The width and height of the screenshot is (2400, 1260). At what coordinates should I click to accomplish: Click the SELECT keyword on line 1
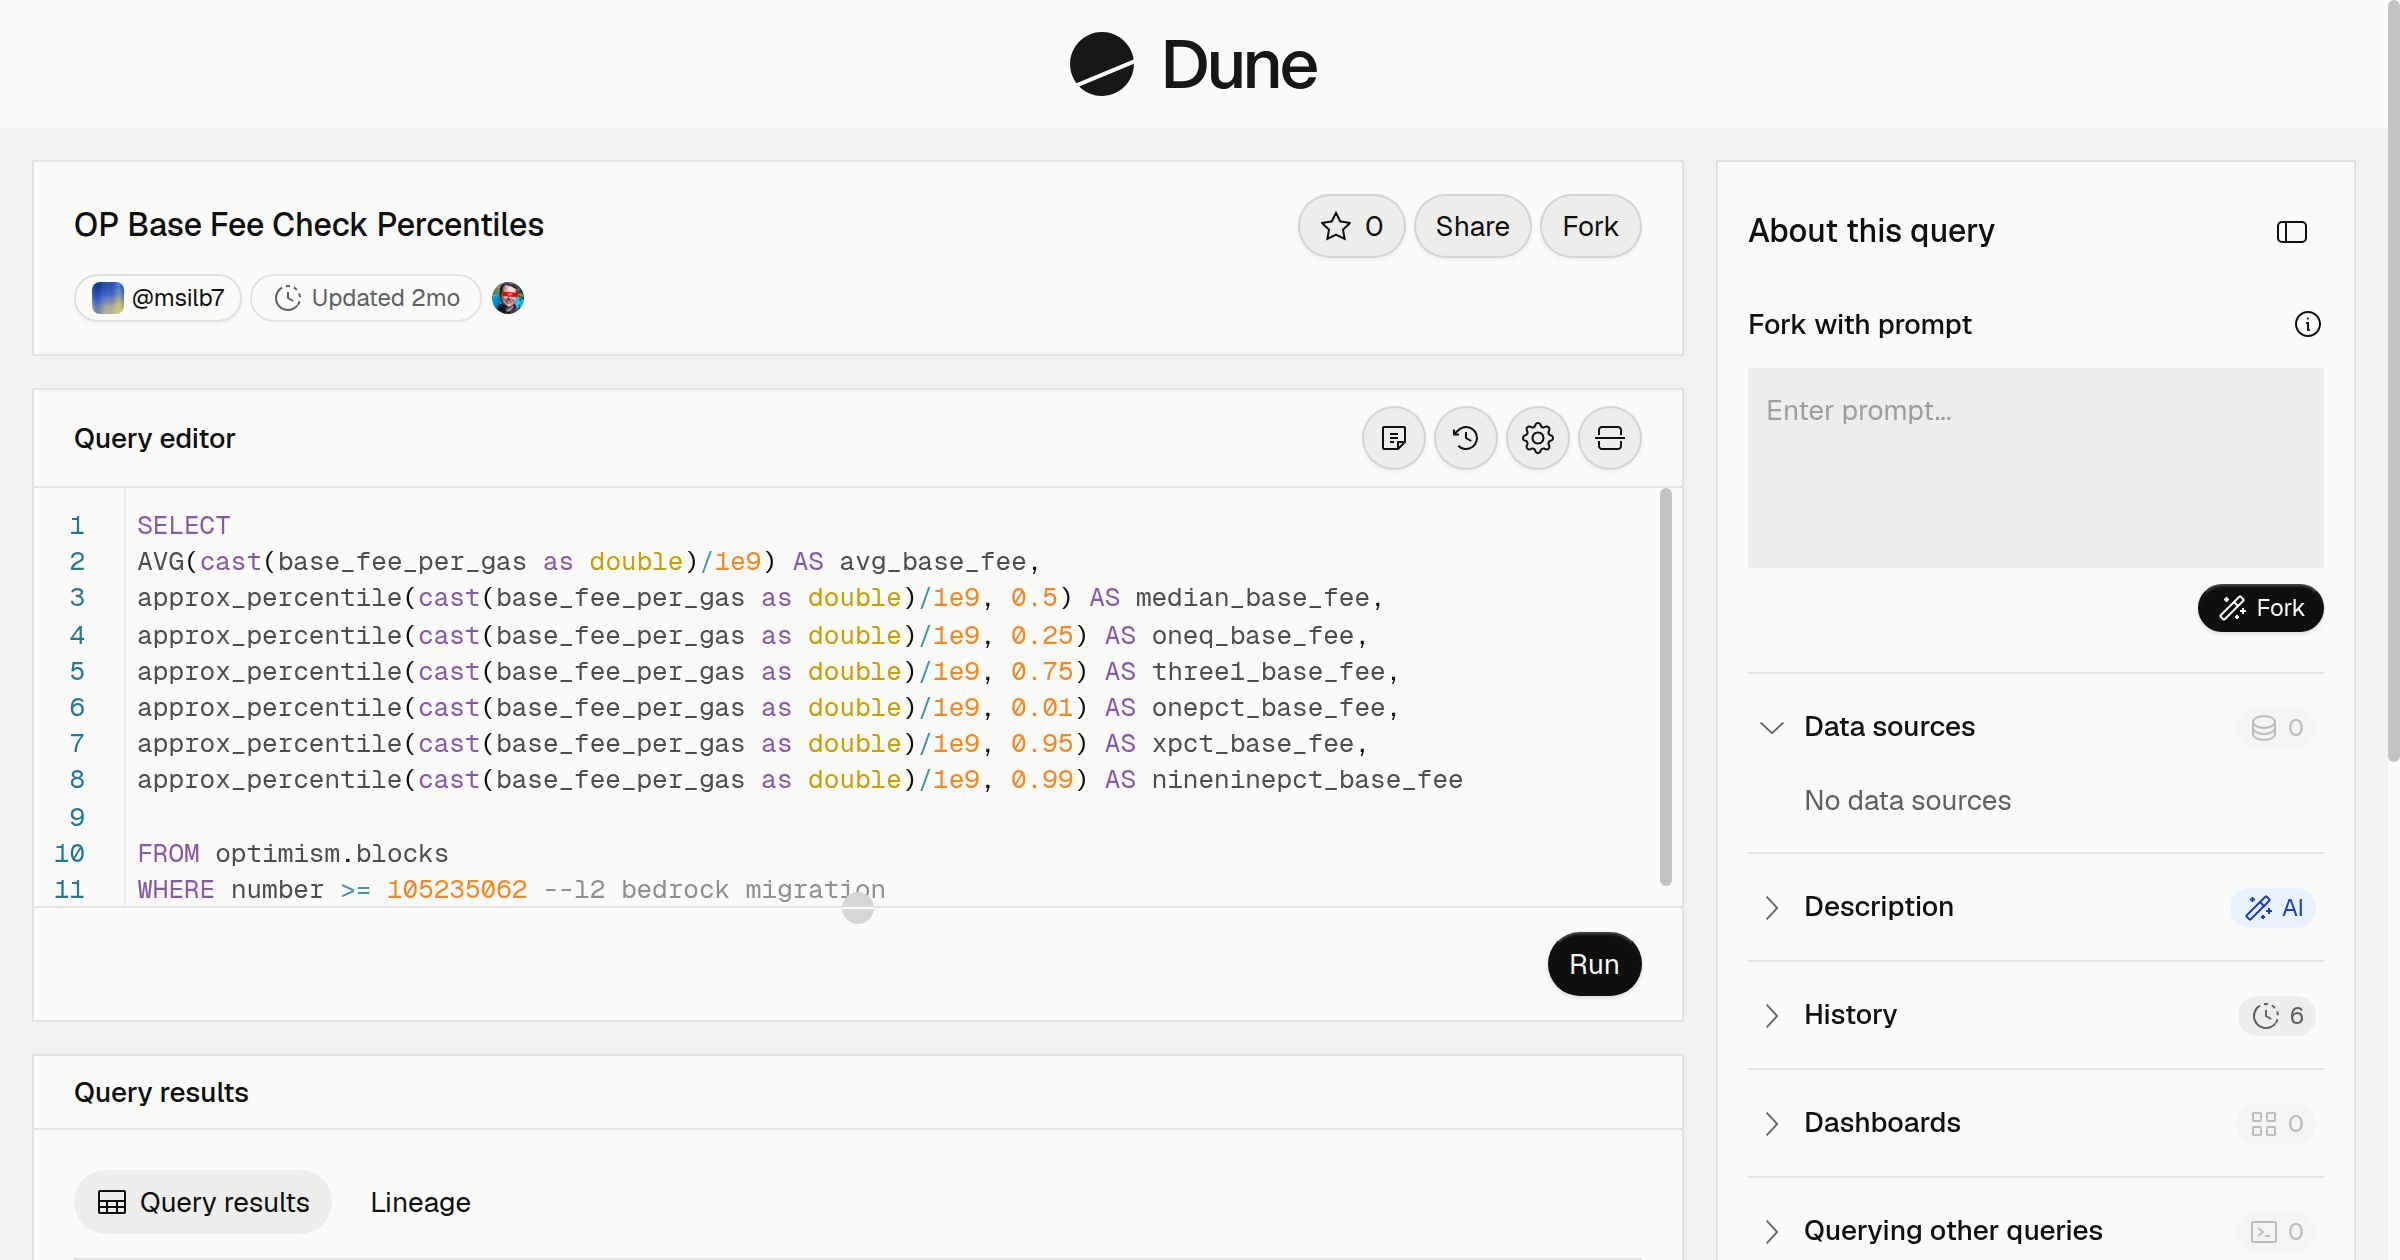[x=184, y=525]
